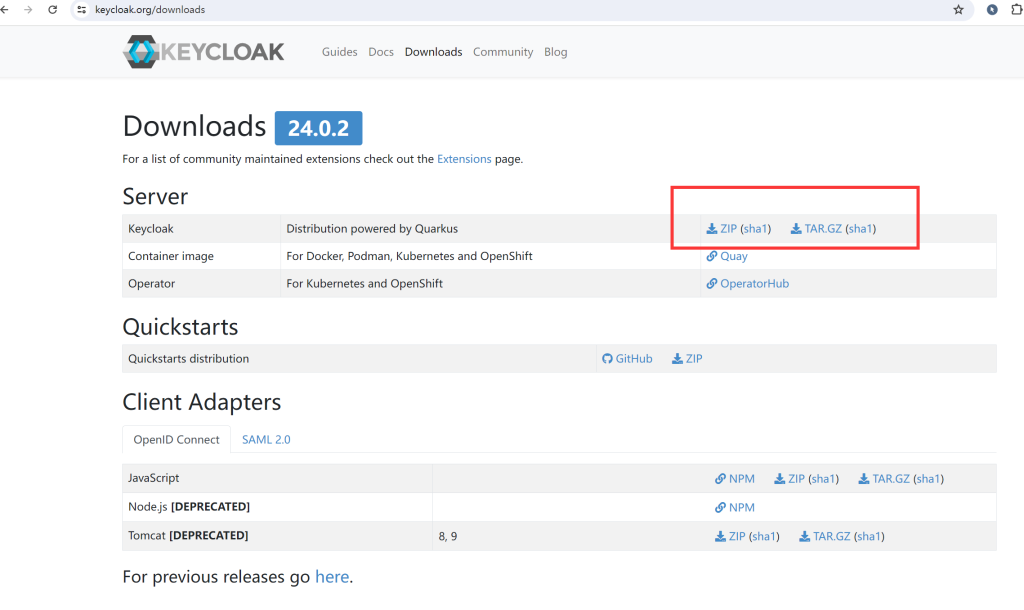Screen dimensions: 1024x610
Task: Click the Keycloak logo
Action: click(203, 52)
